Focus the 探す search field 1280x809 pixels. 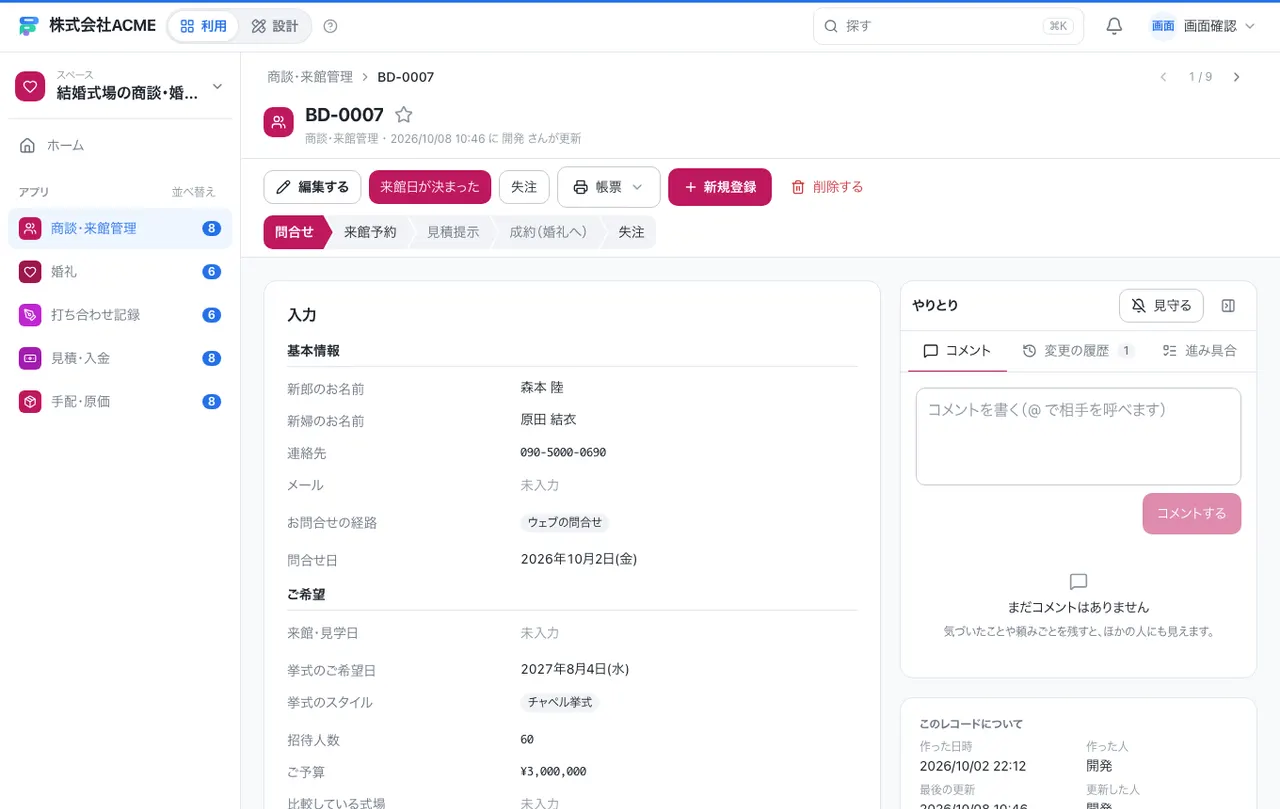(948, 26)
